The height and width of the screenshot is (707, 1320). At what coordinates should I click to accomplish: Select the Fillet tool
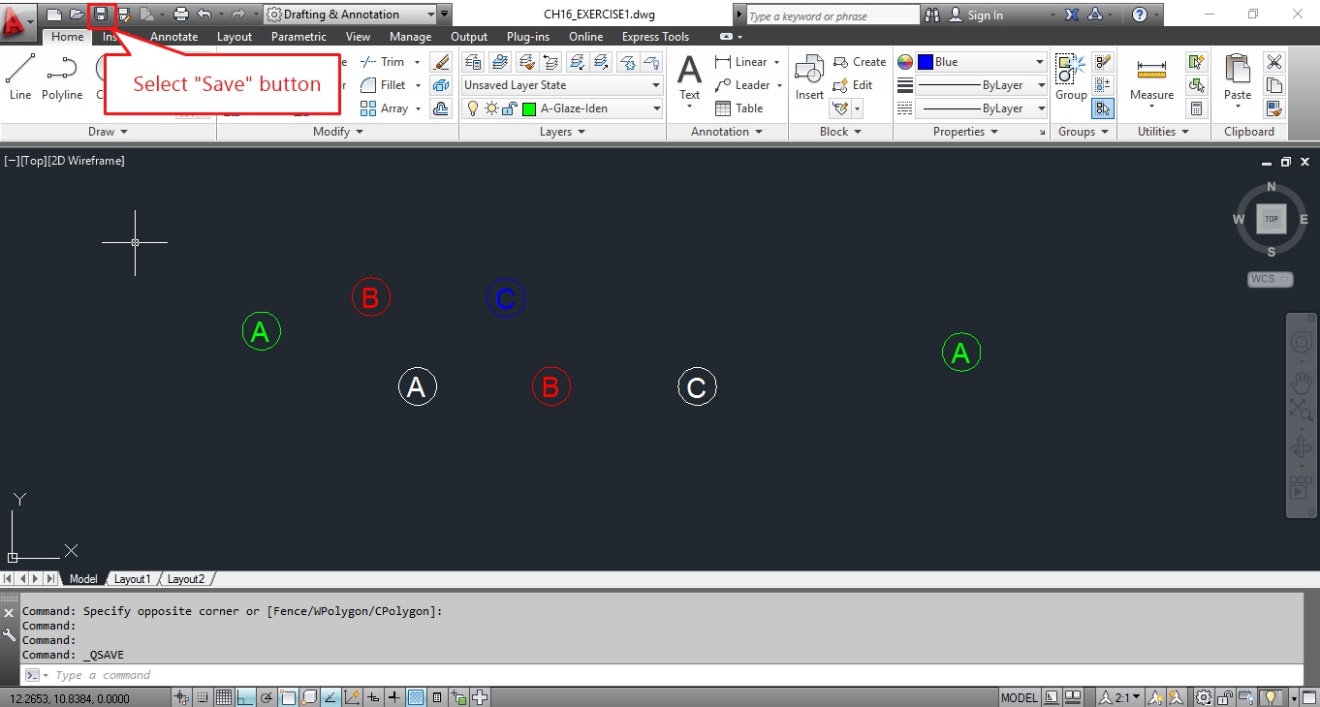tap(385, 85)
